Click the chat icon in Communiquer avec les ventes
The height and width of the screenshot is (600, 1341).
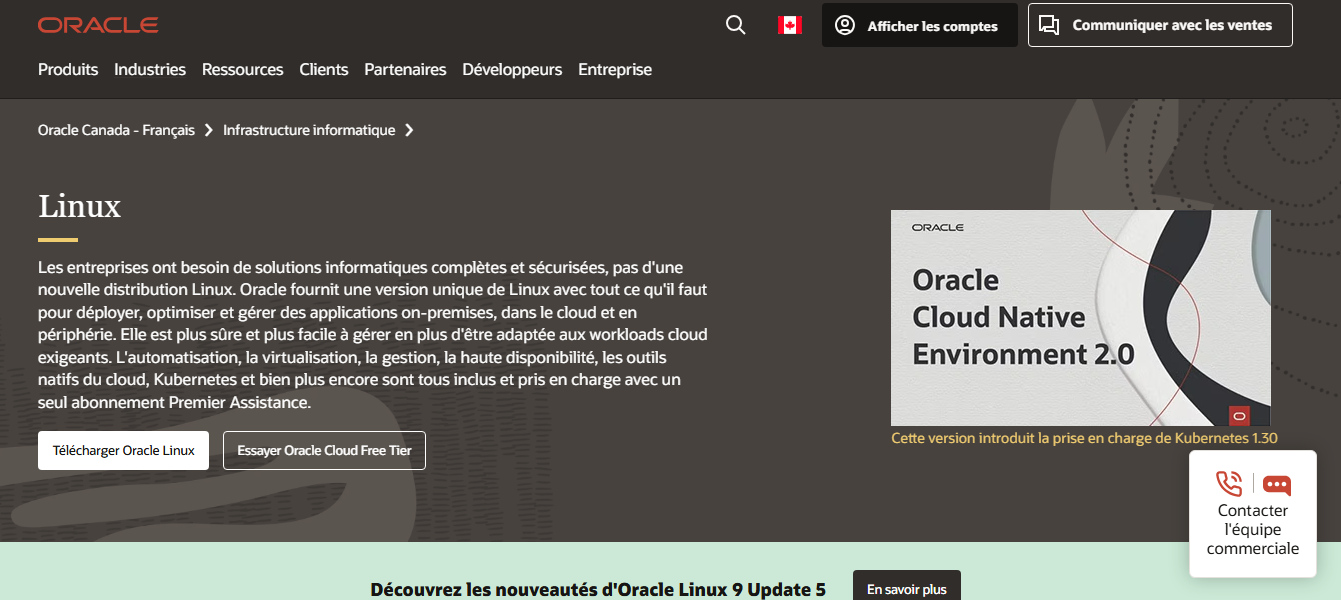point(1049,24)
